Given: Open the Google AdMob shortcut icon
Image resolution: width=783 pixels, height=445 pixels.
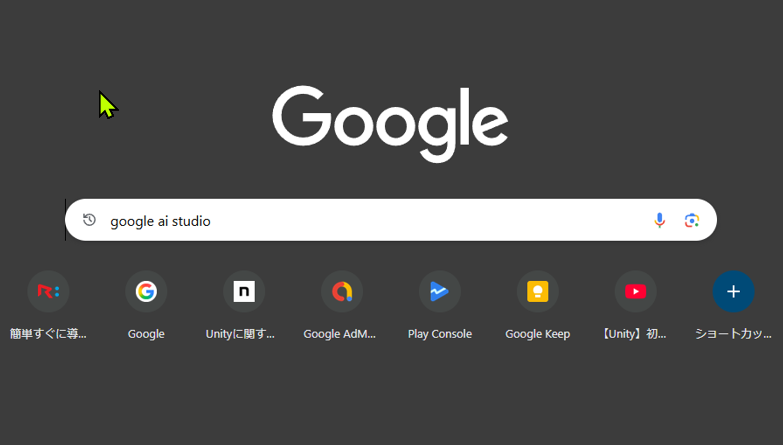Looking at the screenshot, I should pyautogui.click(x=342, y=291).
